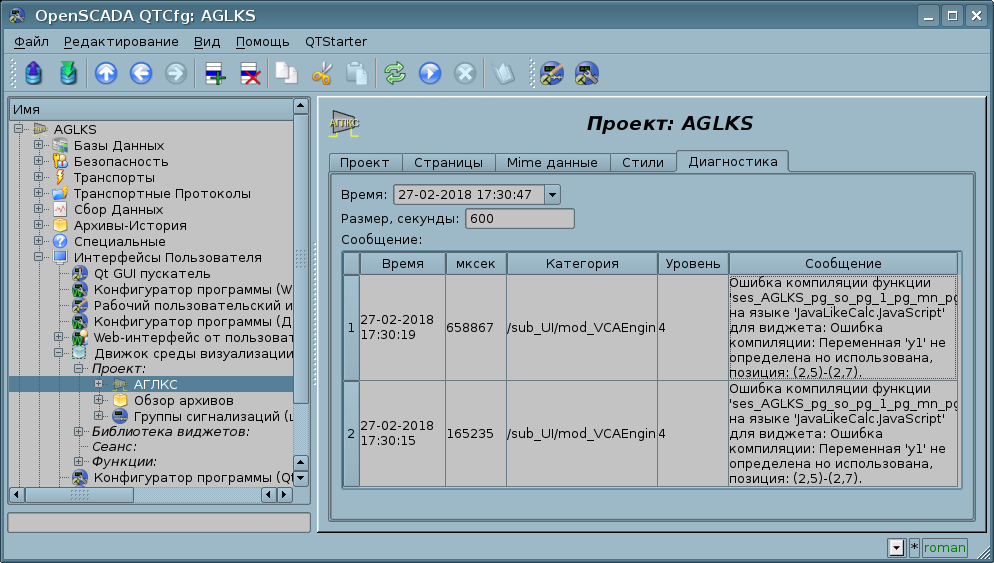The image size is (994, 563).
Task: Click the Copy item toolbar icon
Action: point(287,74)
